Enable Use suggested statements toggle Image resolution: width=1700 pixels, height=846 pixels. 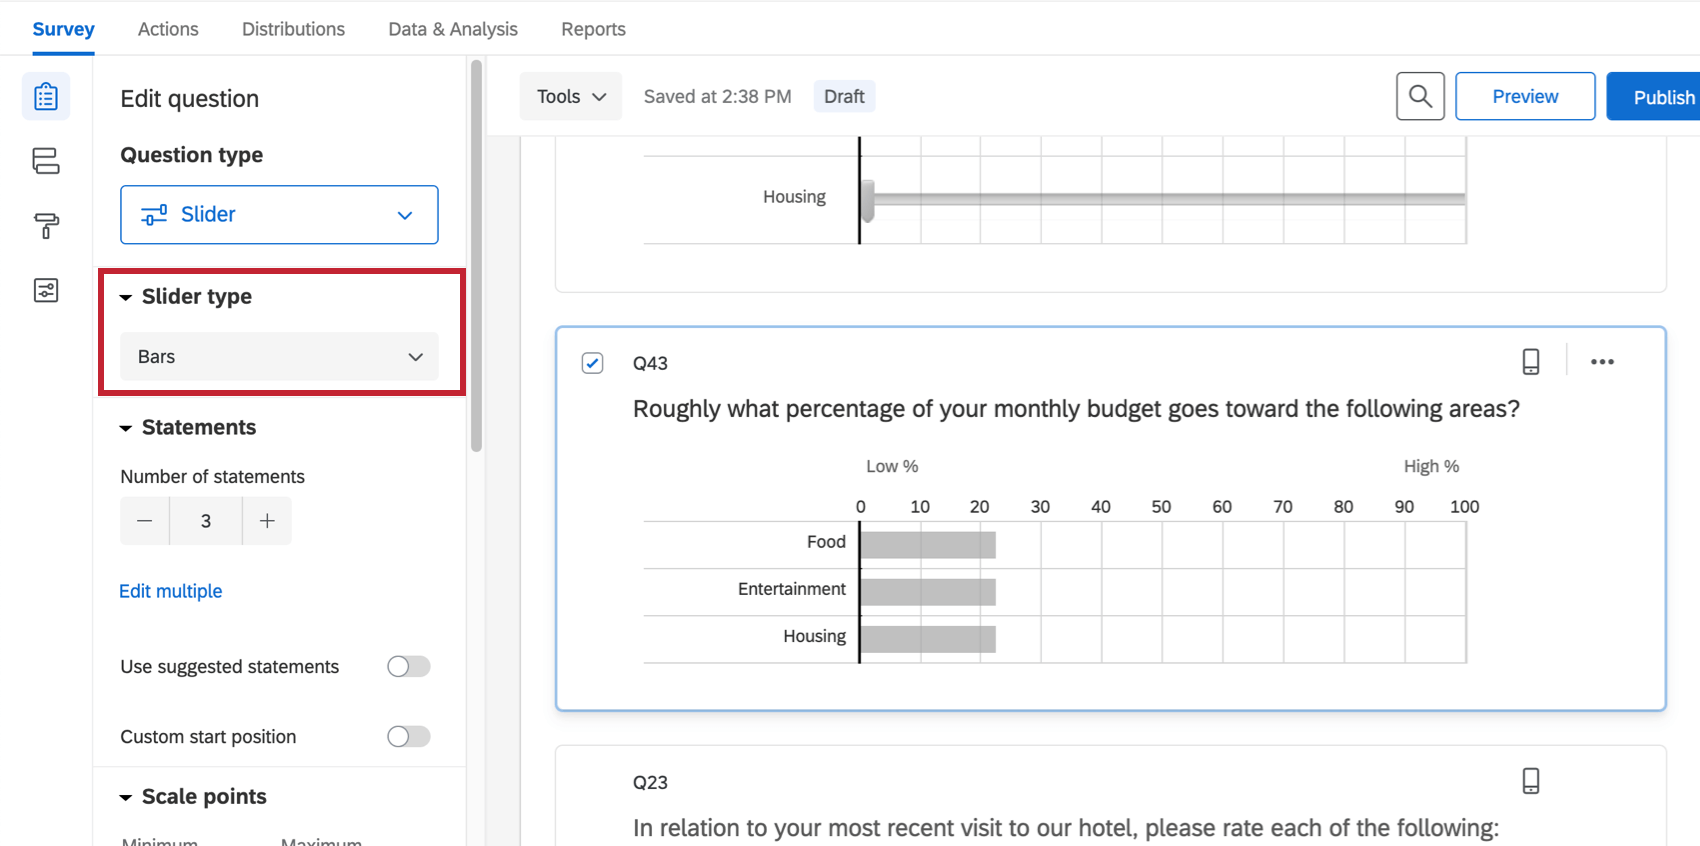coord(408,667)
